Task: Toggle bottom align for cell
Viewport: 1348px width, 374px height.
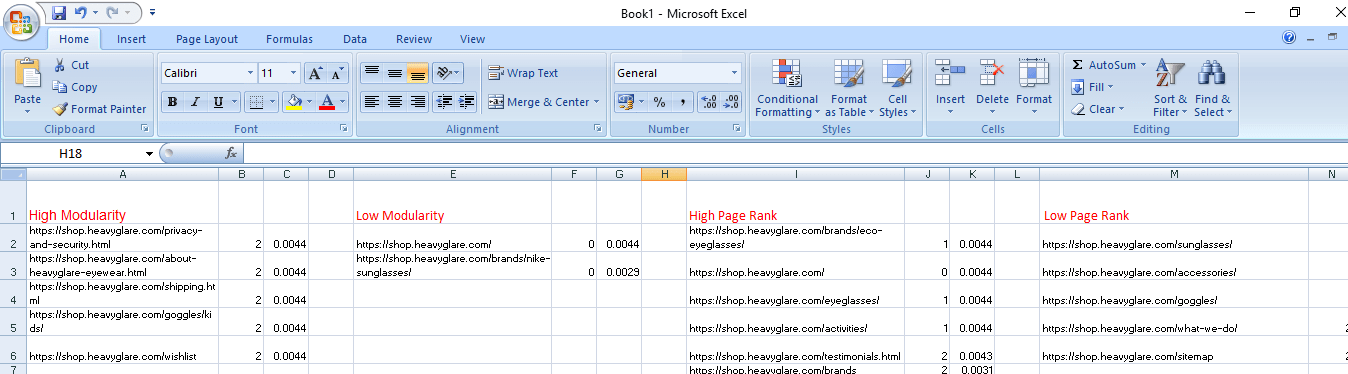Action: point(417,73)
